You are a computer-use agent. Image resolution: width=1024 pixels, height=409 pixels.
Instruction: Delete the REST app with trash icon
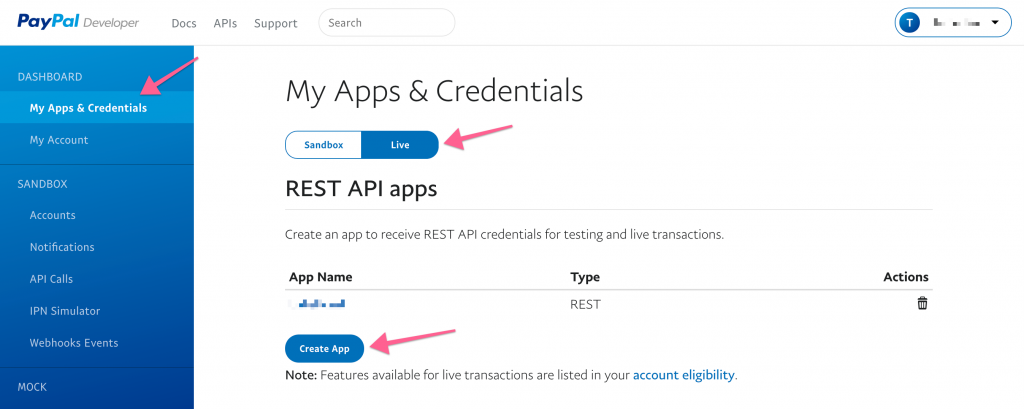[922, 303]
